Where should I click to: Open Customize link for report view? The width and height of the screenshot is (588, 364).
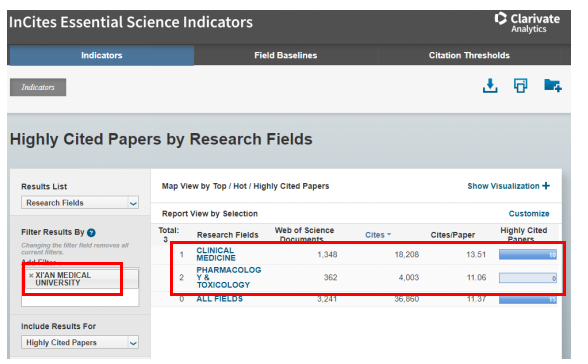click(x=529, y=214)
